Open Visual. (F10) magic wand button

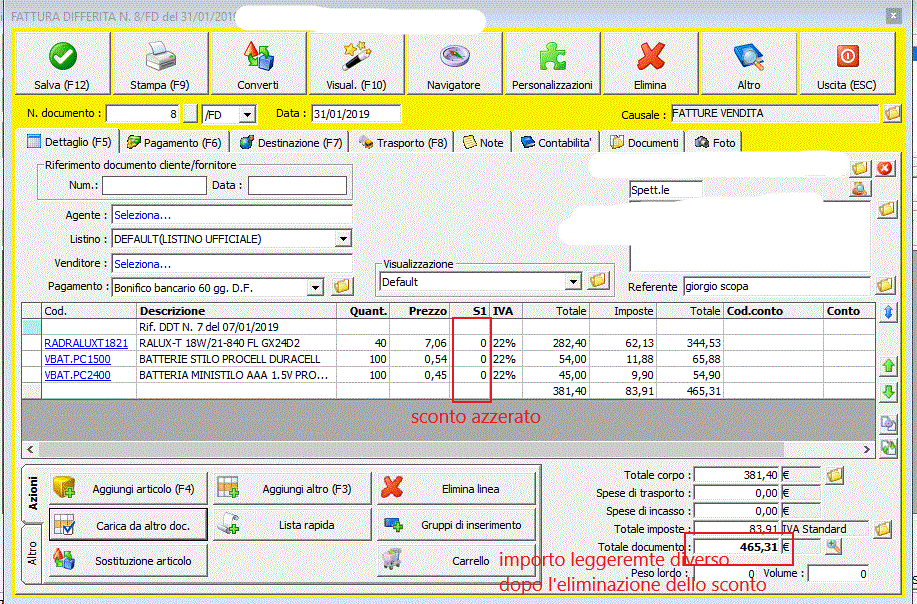356,63
